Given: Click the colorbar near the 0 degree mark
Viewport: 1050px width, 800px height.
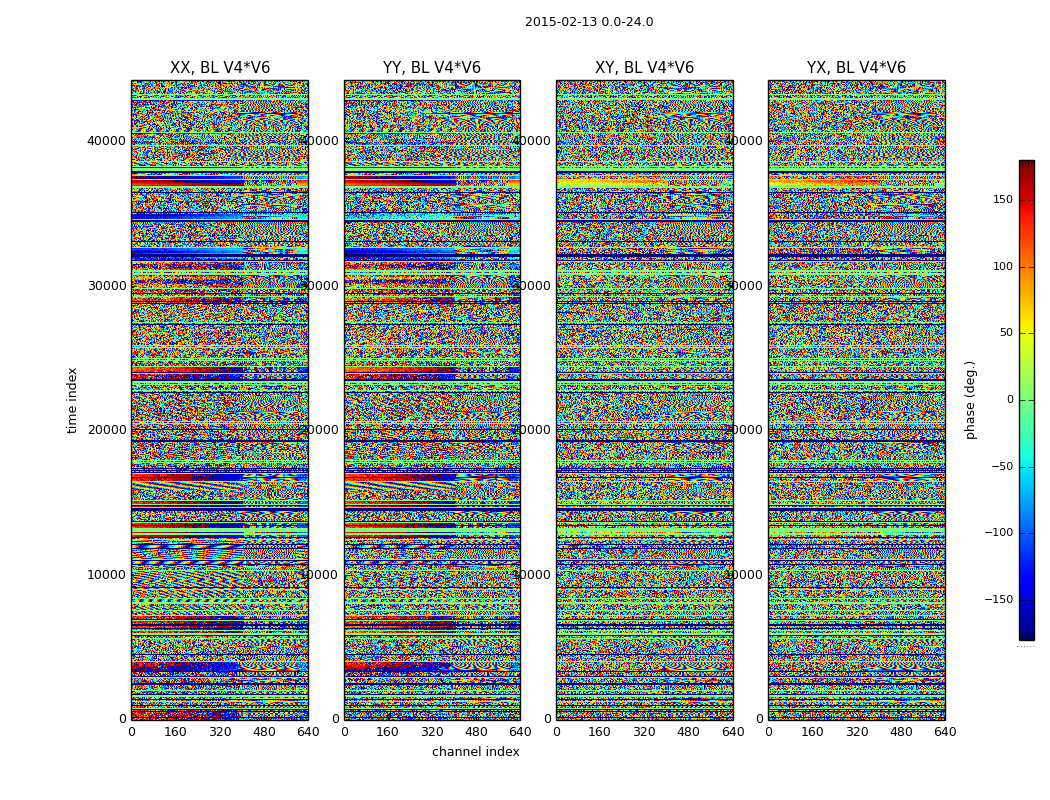Looking at the screenshot, I should pyautogui.click(x=1027, y=400).
